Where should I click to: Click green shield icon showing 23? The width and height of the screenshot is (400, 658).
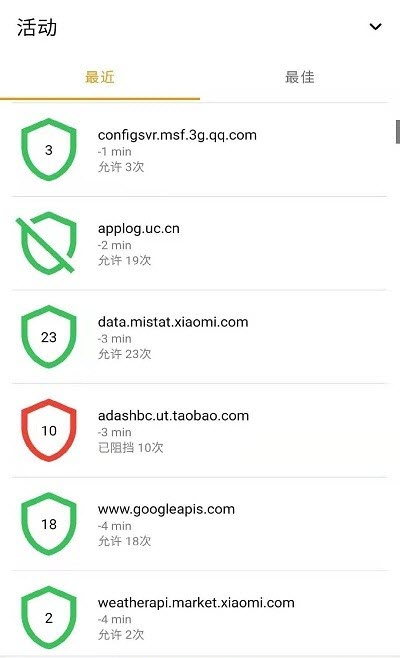49,337
